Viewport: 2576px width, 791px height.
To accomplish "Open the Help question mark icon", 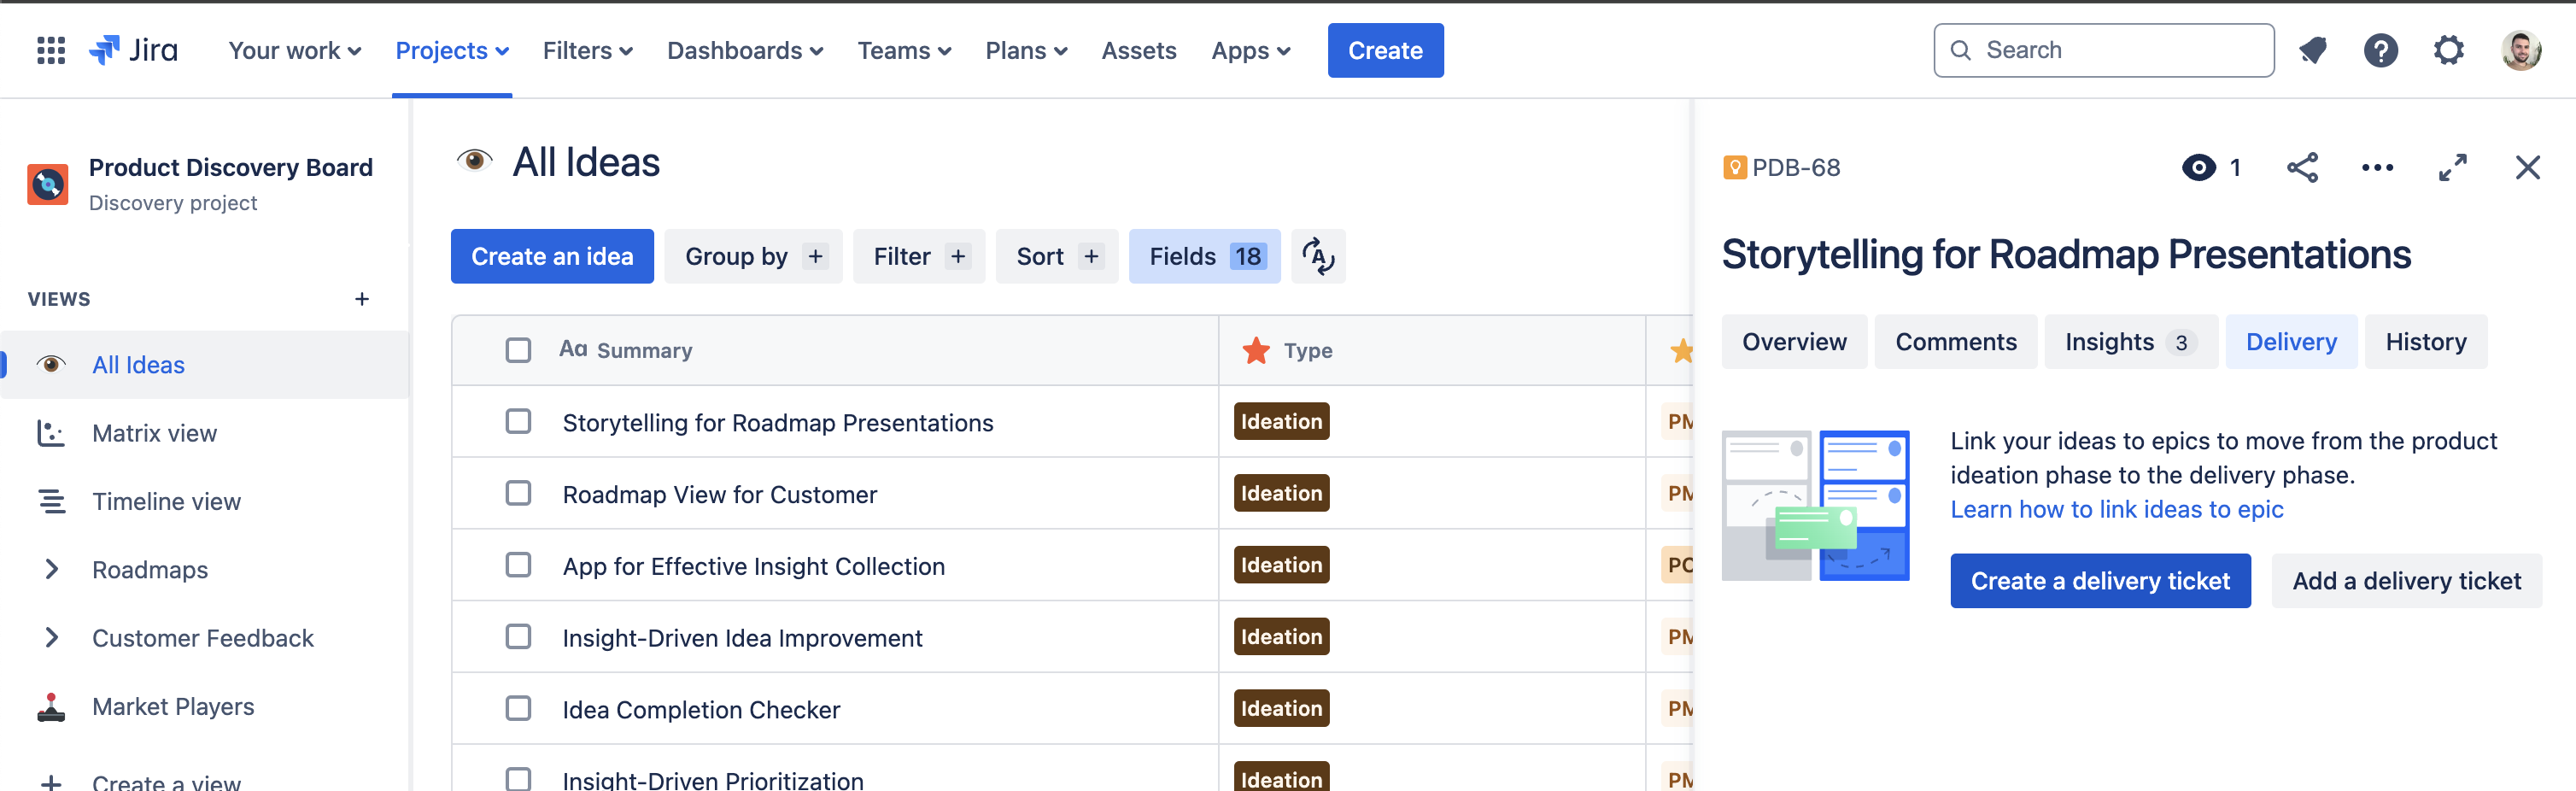I will point(2382,50).
